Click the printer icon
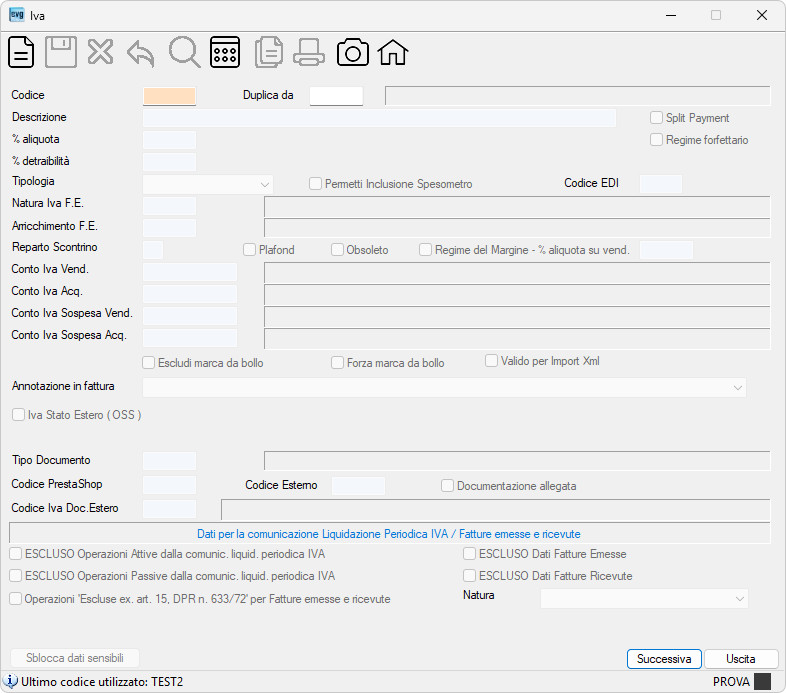 point(309,52)
